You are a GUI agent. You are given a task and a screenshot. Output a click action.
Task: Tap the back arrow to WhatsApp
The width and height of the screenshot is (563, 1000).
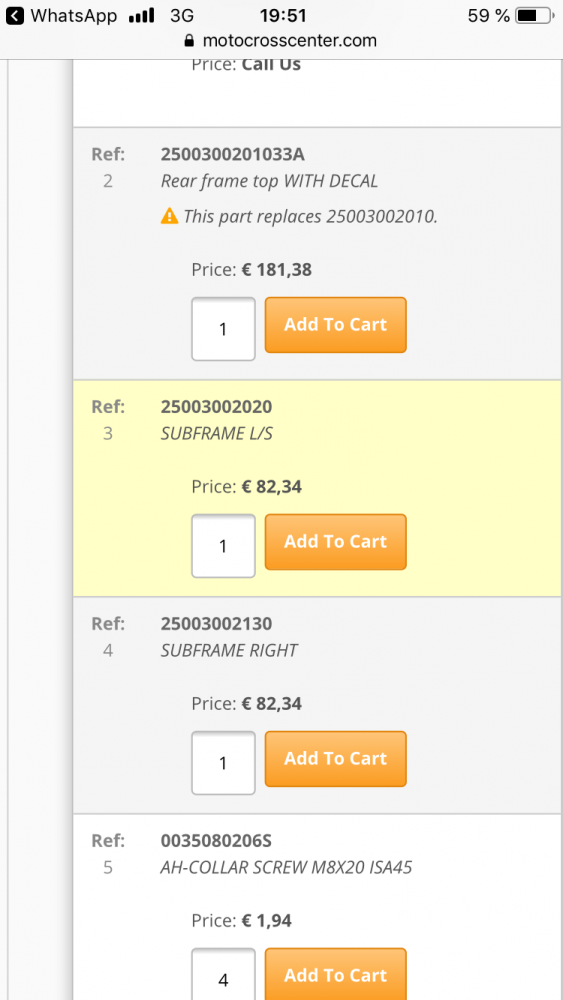coord(15,15)
